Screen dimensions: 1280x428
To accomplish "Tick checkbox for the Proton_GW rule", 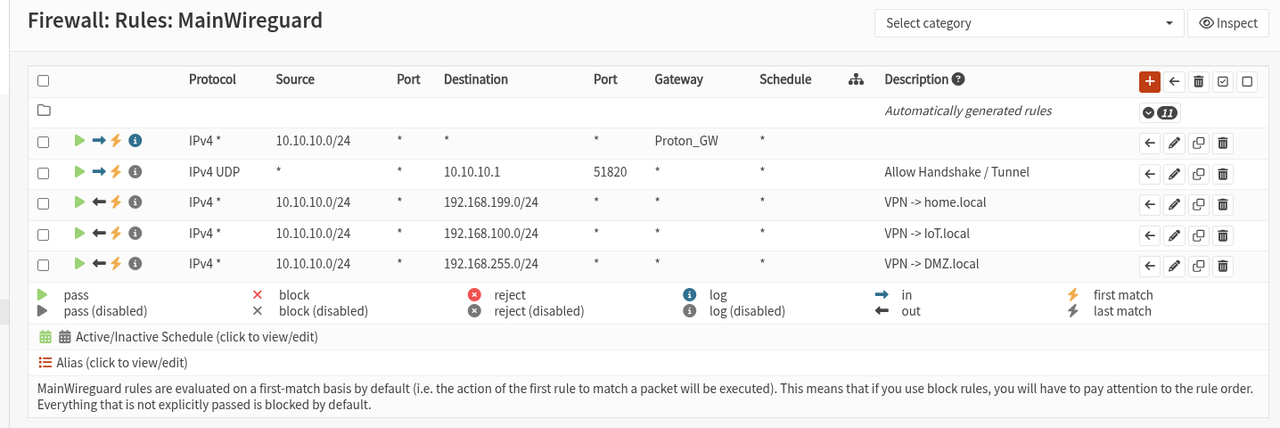I will click(x=43, y=142).
